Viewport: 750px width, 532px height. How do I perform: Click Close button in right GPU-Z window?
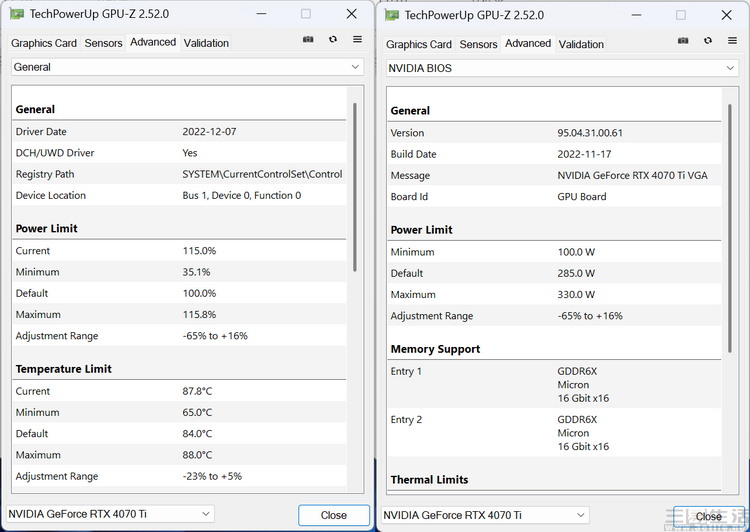(709, 517)
